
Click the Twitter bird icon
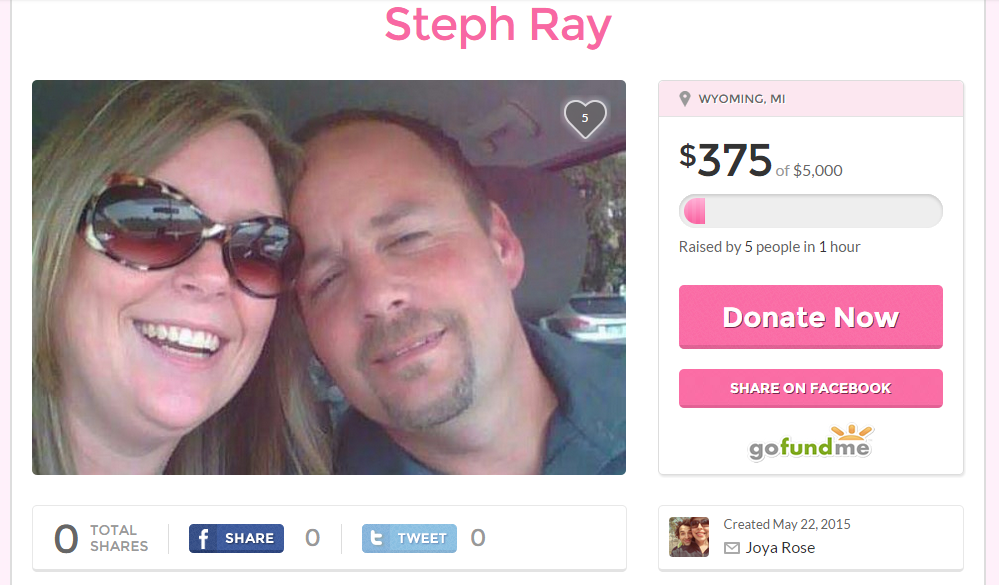pos(377,538)
